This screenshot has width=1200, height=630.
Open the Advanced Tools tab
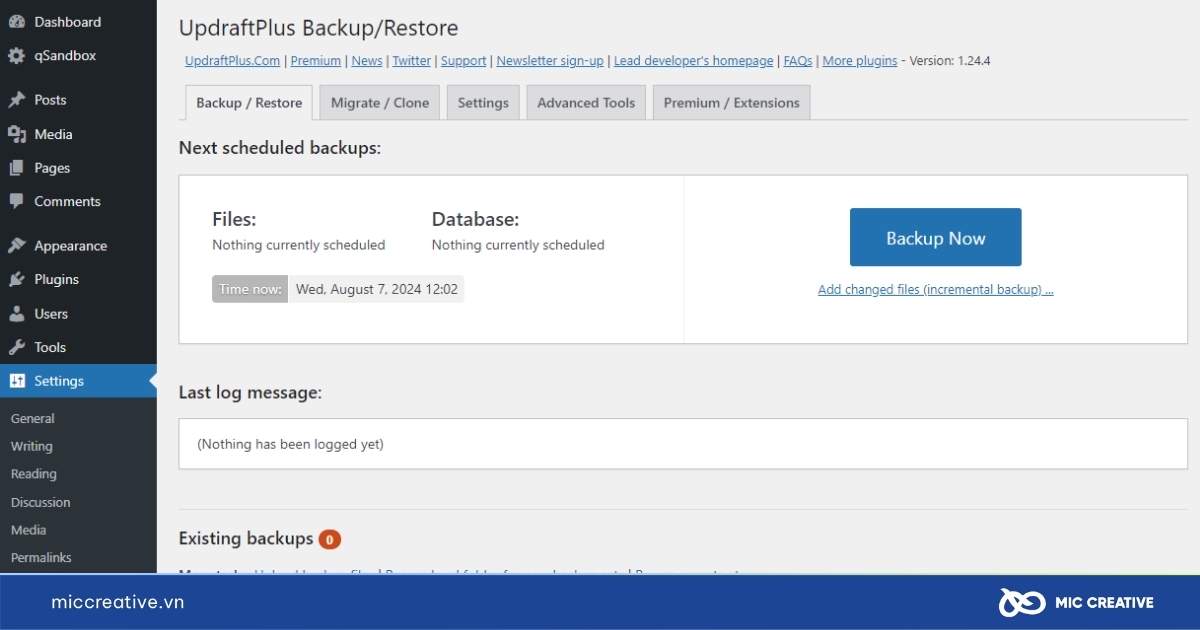(586, 103)
